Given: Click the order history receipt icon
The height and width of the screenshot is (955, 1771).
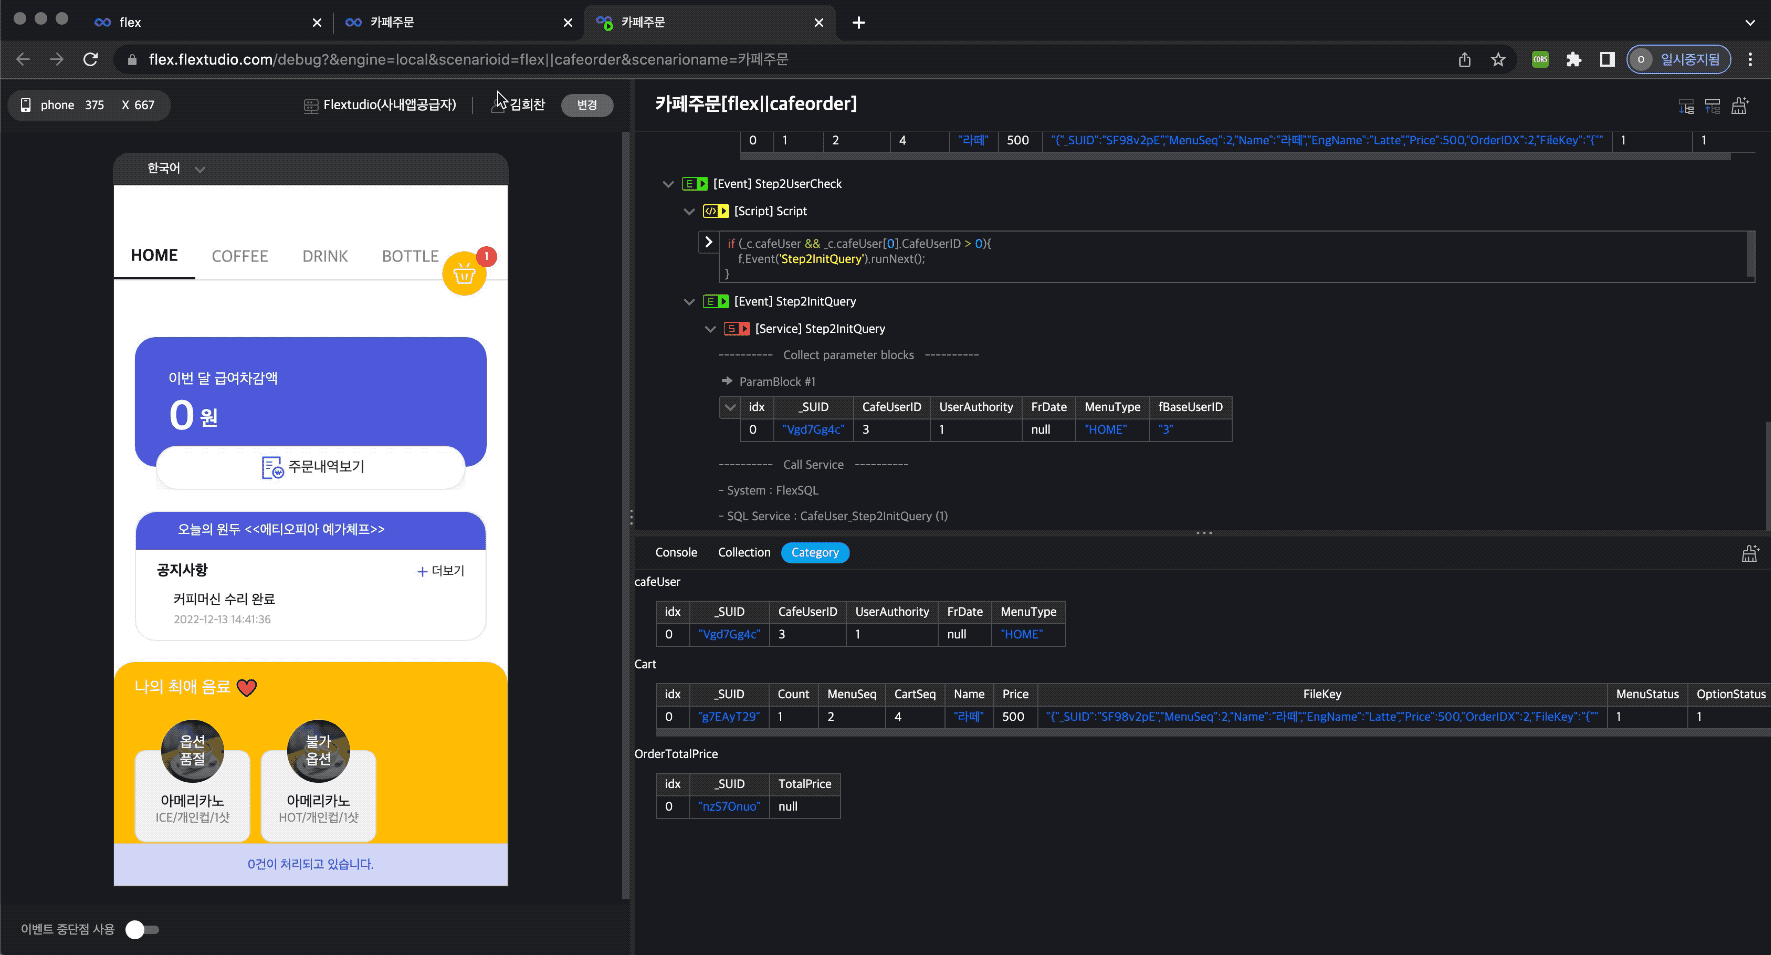Looking at the screenshot, I should pos(272,467).
